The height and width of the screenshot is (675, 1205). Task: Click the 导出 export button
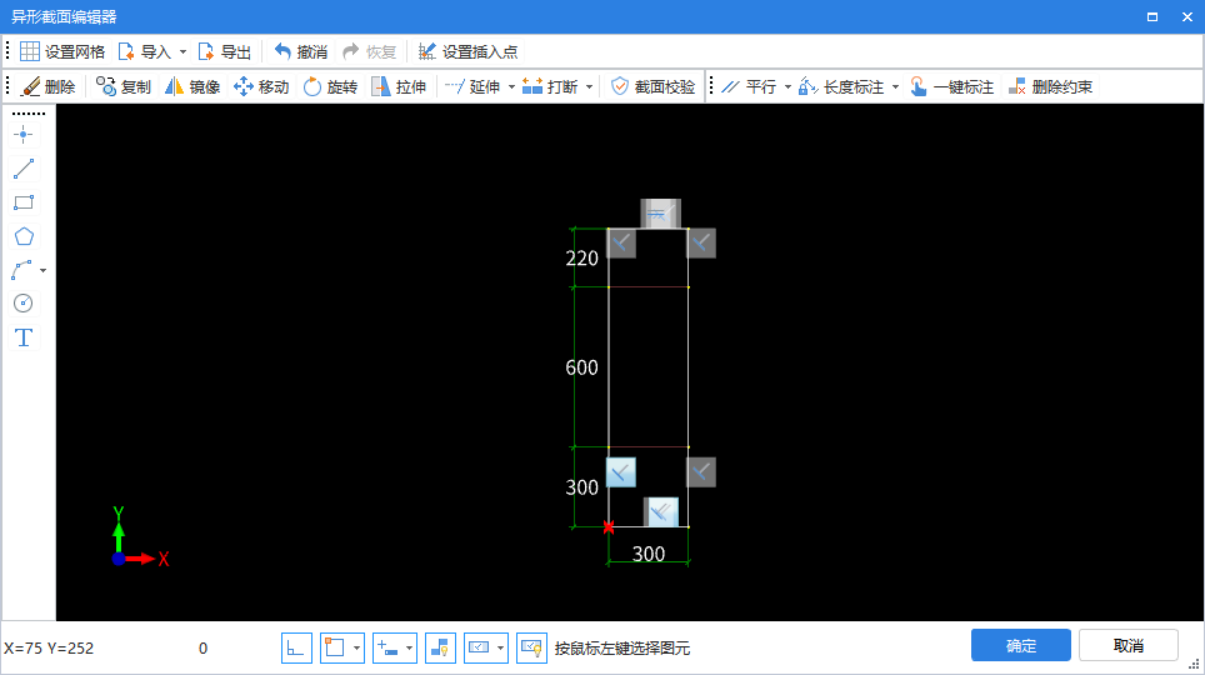(x=224, y=52)
